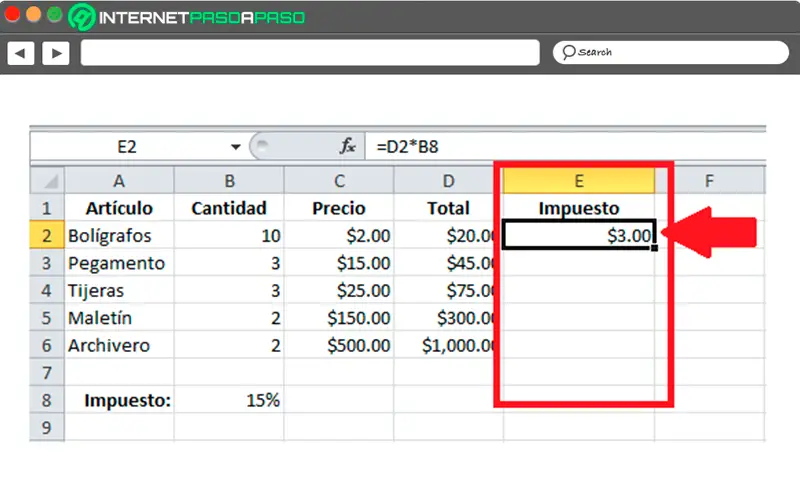The image size is (800, 500).
Task: Click the green maximize window button
Action: tap(55, 15)
